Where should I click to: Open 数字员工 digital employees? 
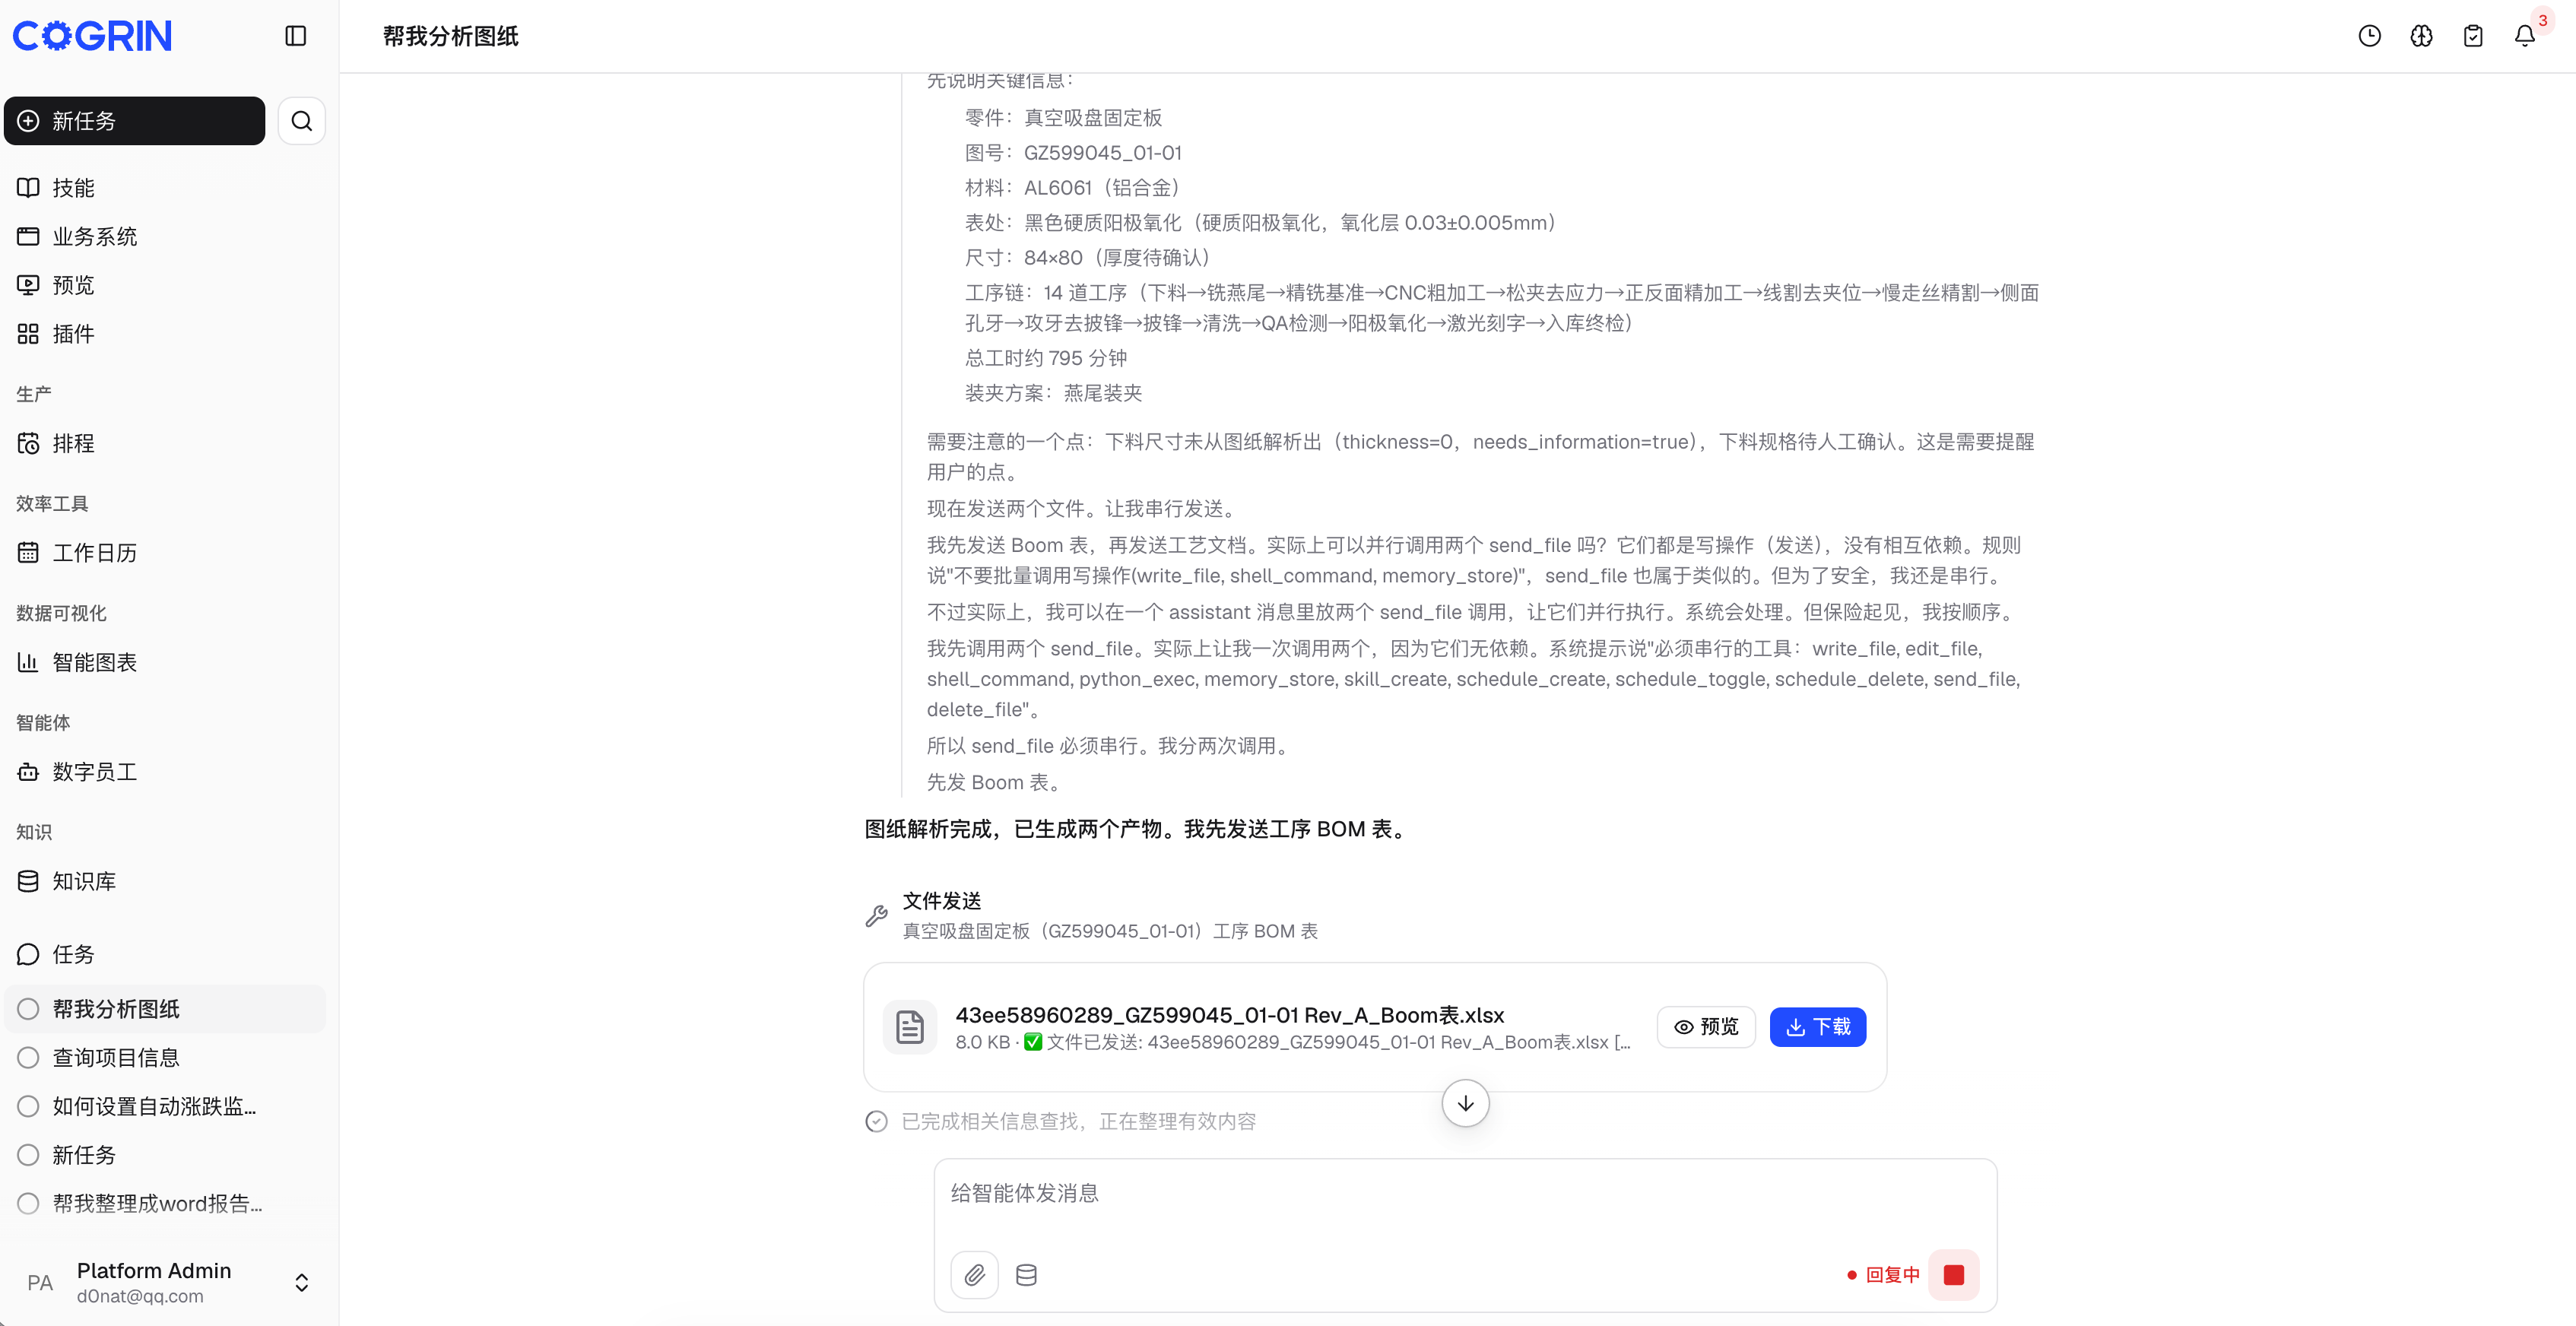point(165,771)
